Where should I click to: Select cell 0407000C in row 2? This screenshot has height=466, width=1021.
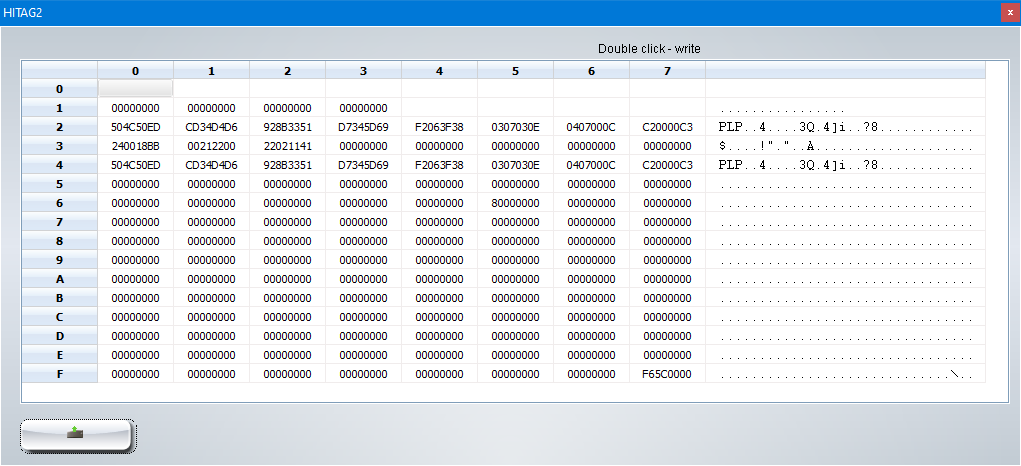591,128
